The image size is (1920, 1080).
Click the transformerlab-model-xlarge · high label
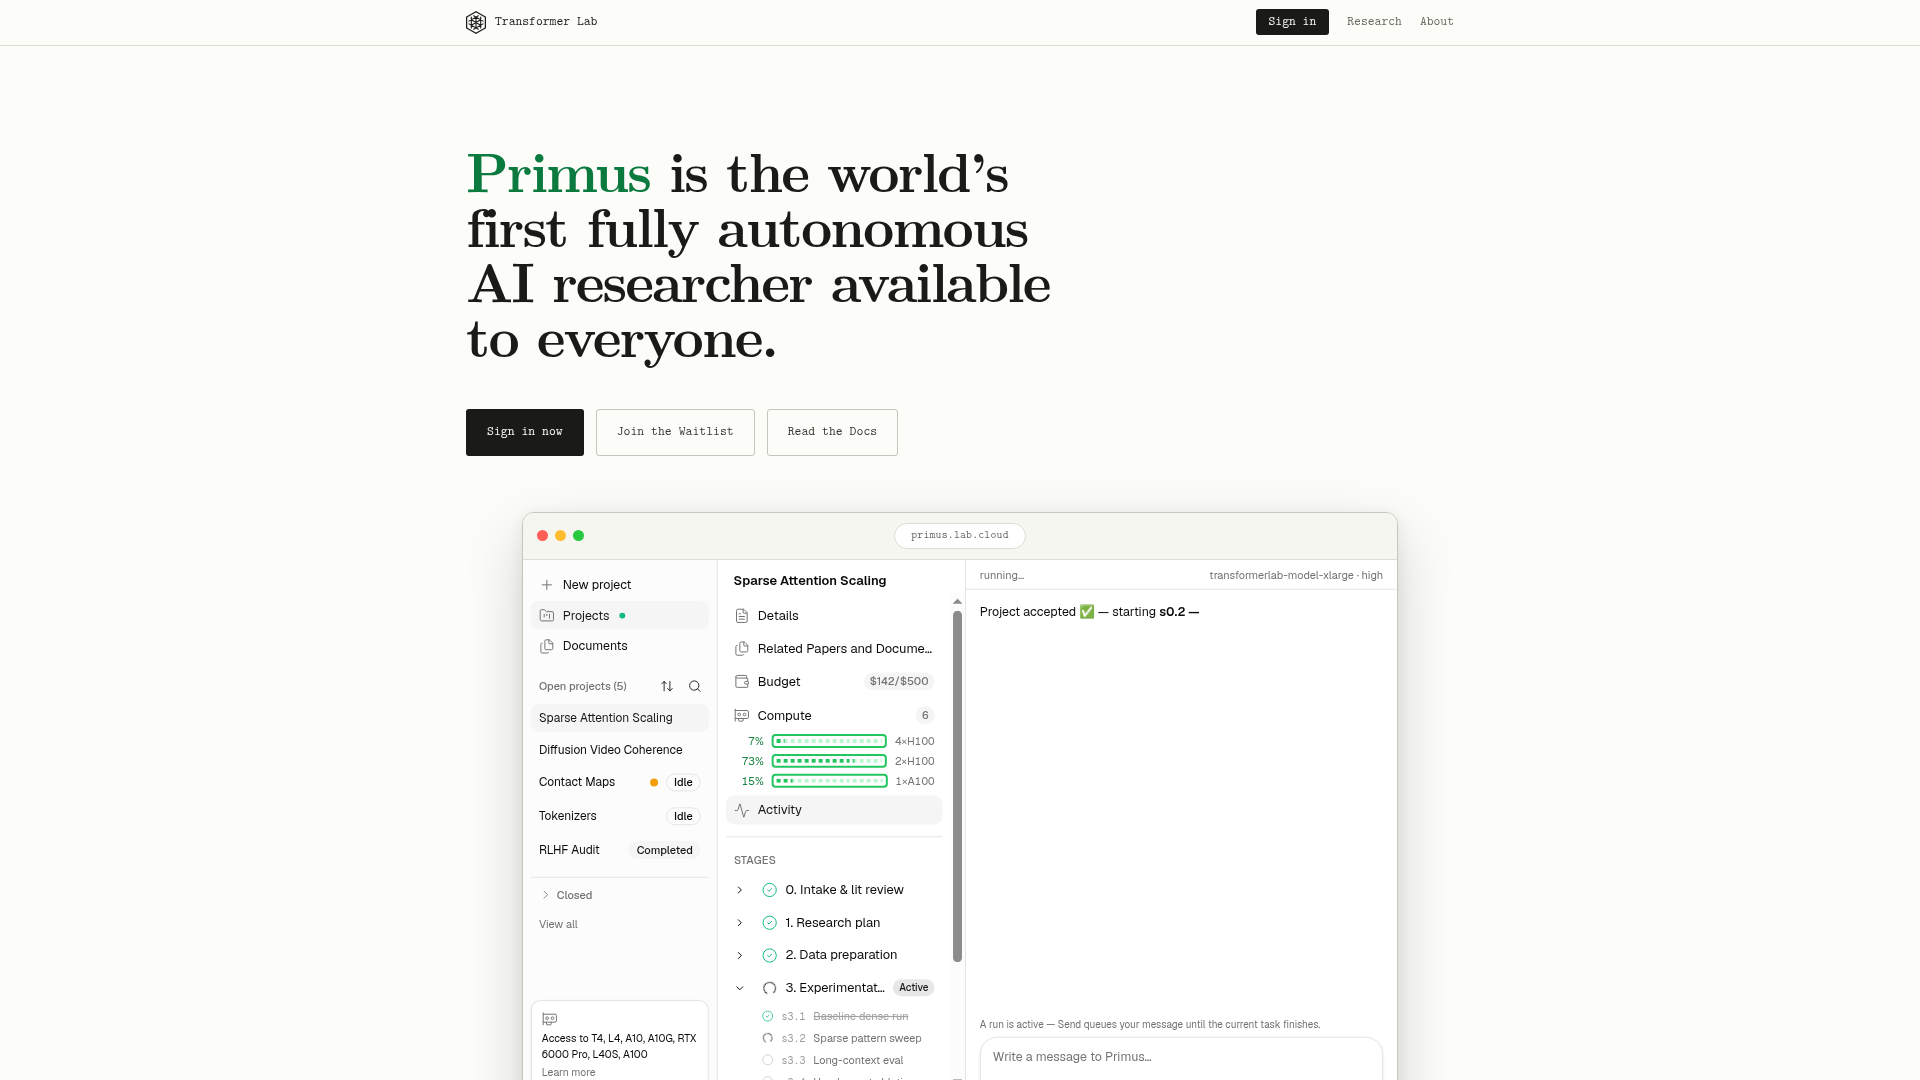point(1296,576)
